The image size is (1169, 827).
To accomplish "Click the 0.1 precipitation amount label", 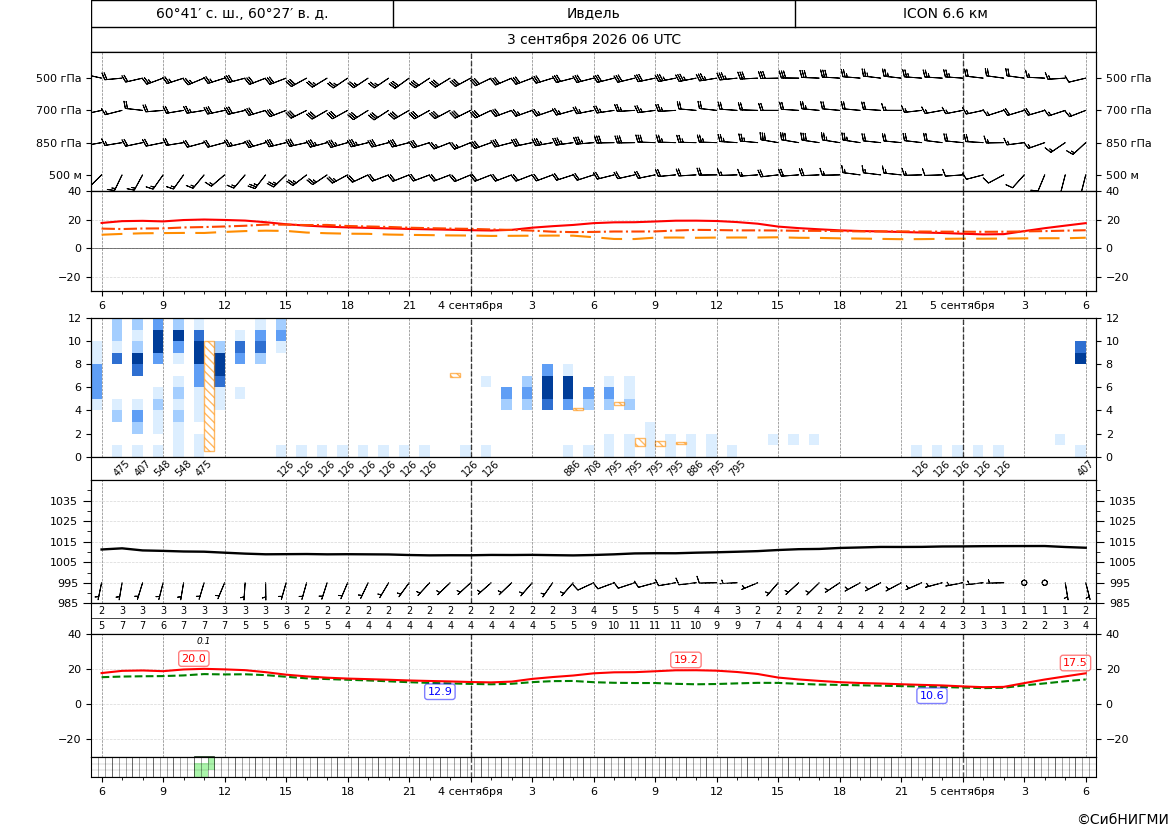I will (204, 641).
